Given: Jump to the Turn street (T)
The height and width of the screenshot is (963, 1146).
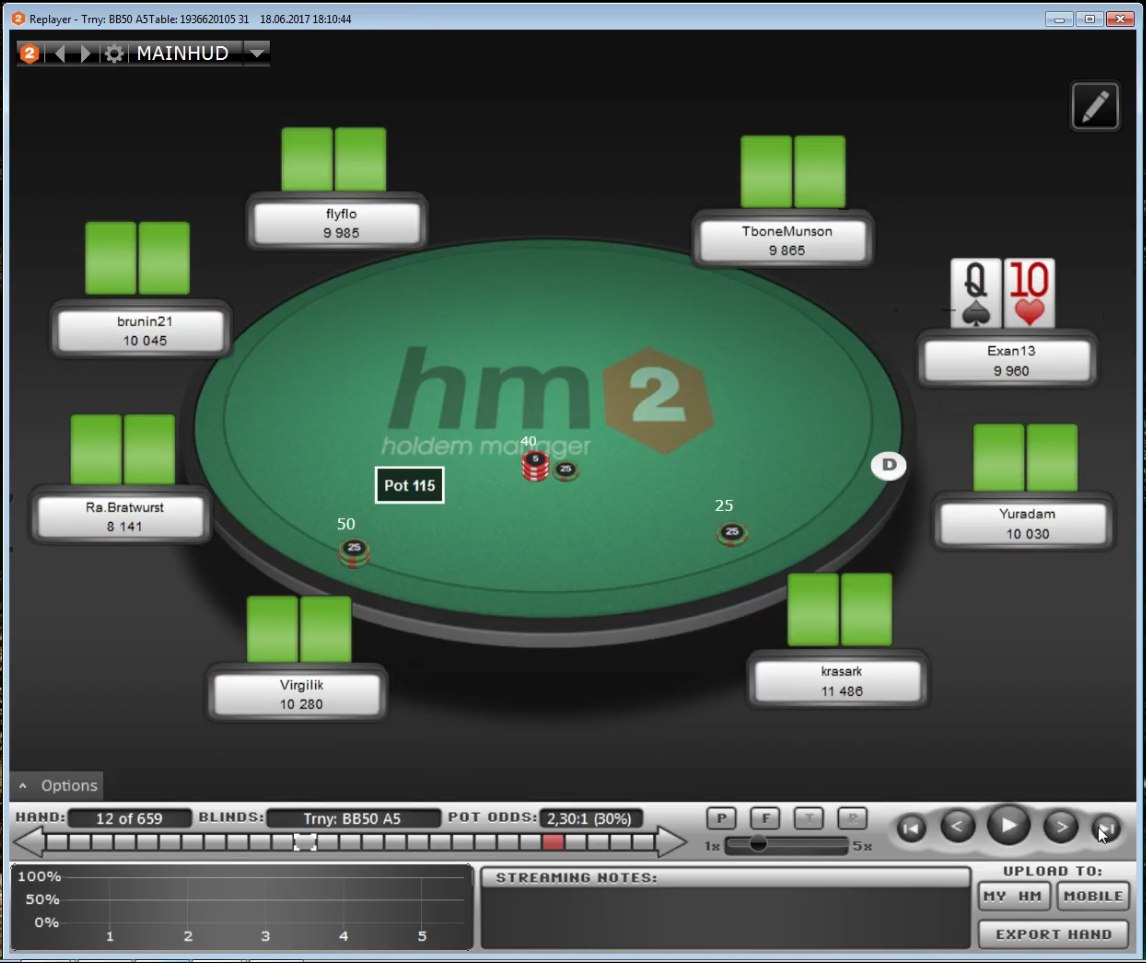Looking at the screenshot, I should coord(808,818).
